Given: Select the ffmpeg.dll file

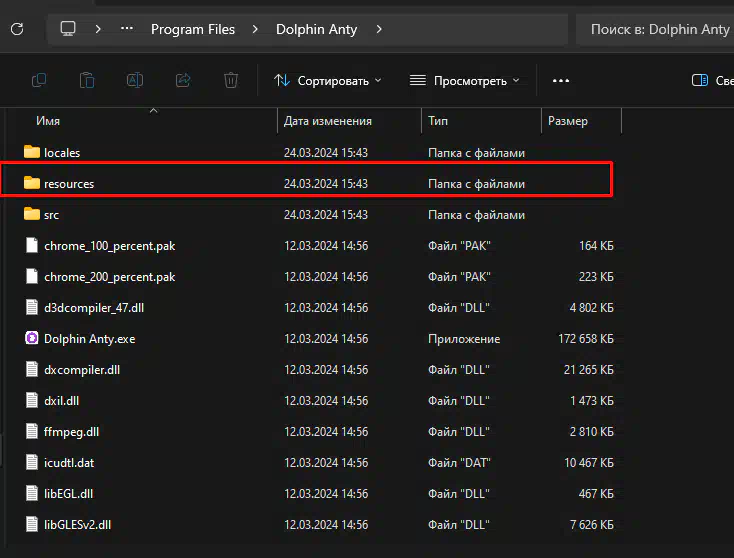Looking at the screenshot, I should click(71, 432).
